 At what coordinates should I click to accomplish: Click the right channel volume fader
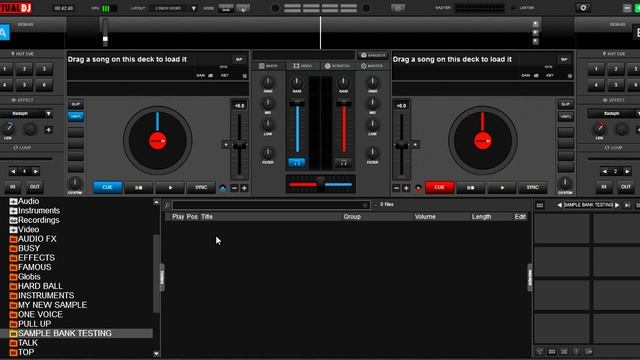tap(344, 102)
